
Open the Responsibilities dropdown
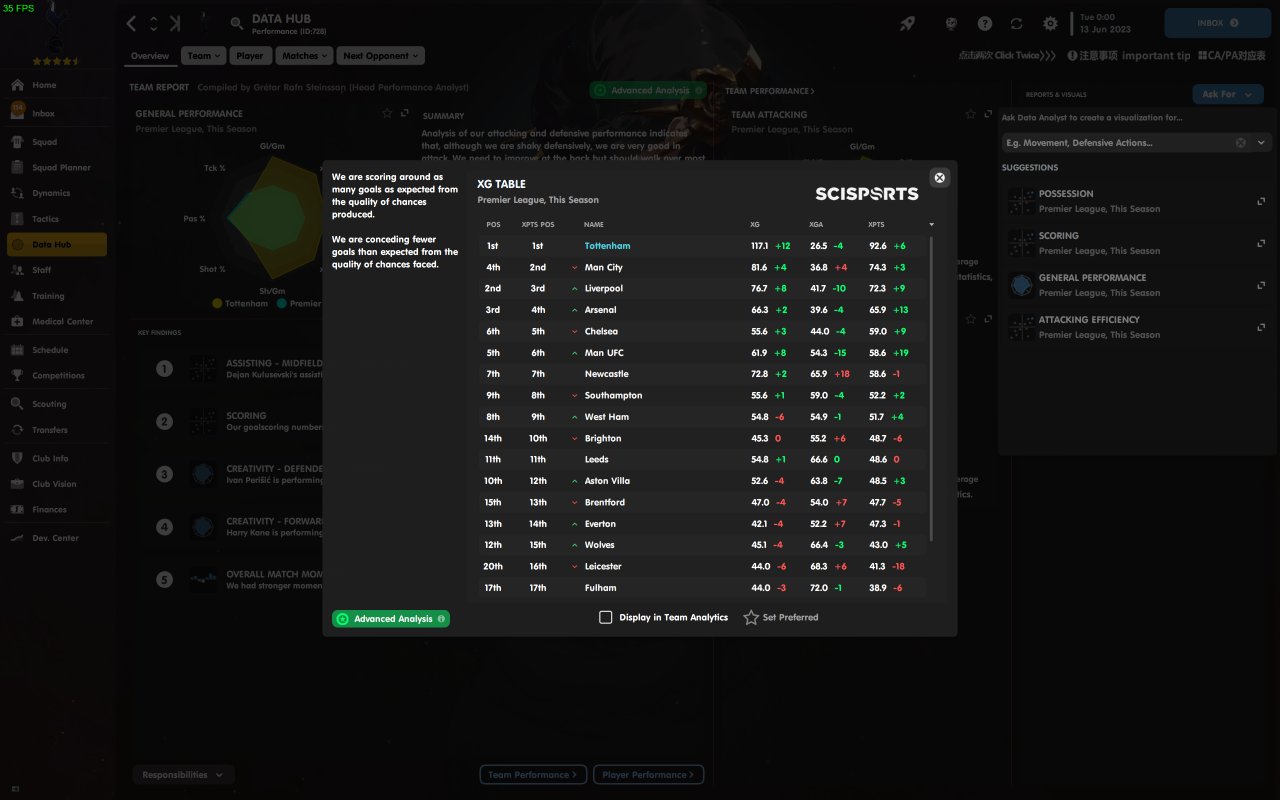[184, 775]
